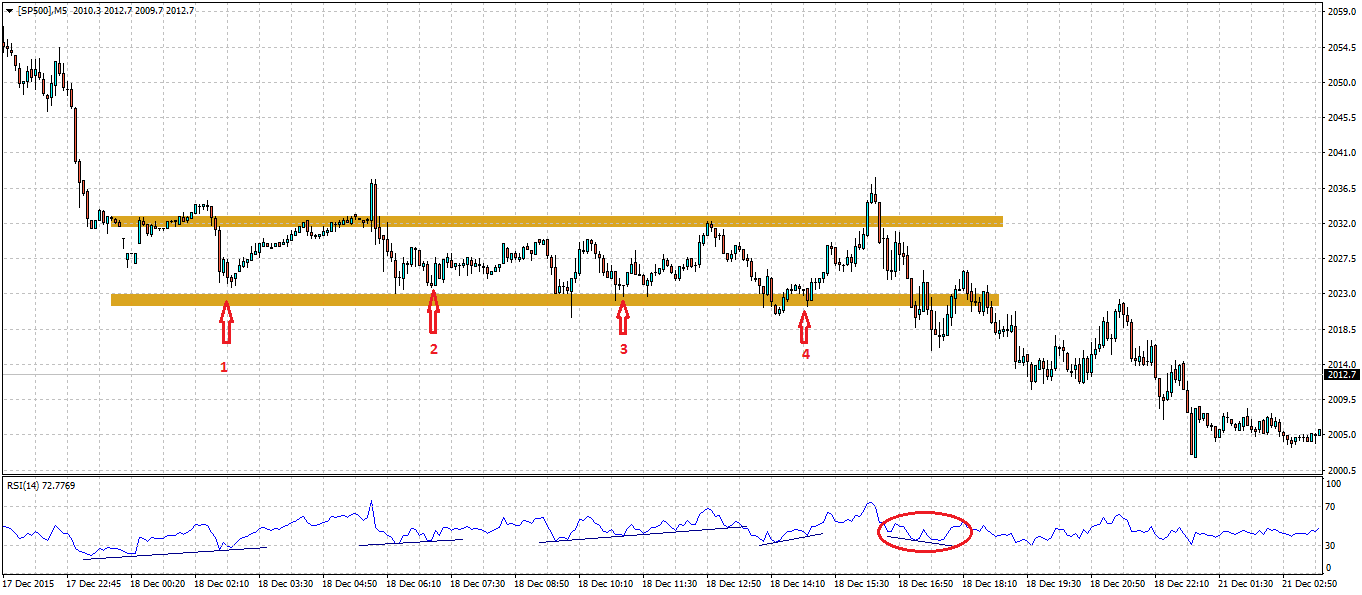Click the 2027.5 price axis label

pyautogui.click(x=1340, y=258)
